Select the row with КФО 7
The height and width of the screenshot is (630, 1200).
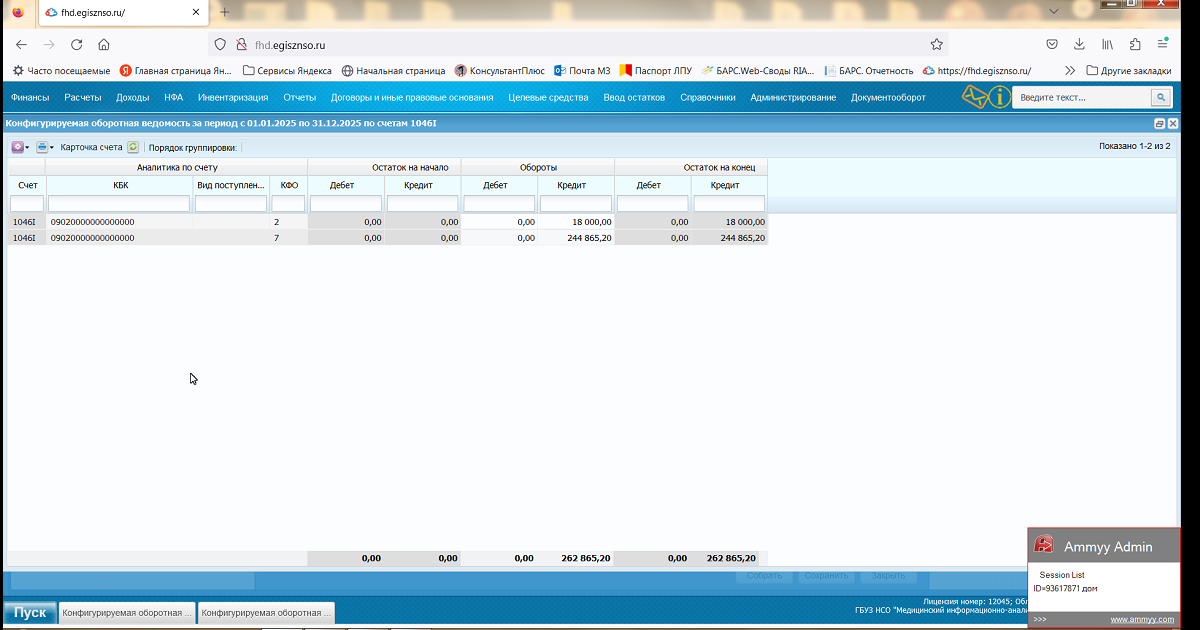coord(388,238)
